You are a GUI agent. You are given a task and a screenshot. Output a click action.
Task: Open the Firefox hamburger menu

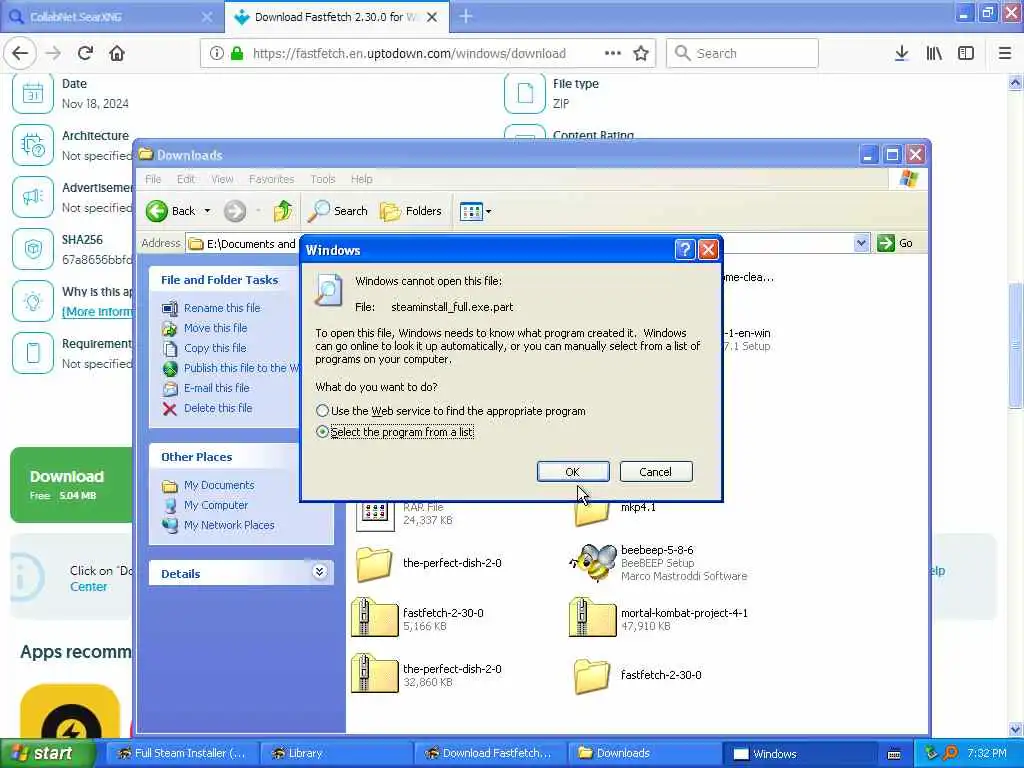(1005, 54)
